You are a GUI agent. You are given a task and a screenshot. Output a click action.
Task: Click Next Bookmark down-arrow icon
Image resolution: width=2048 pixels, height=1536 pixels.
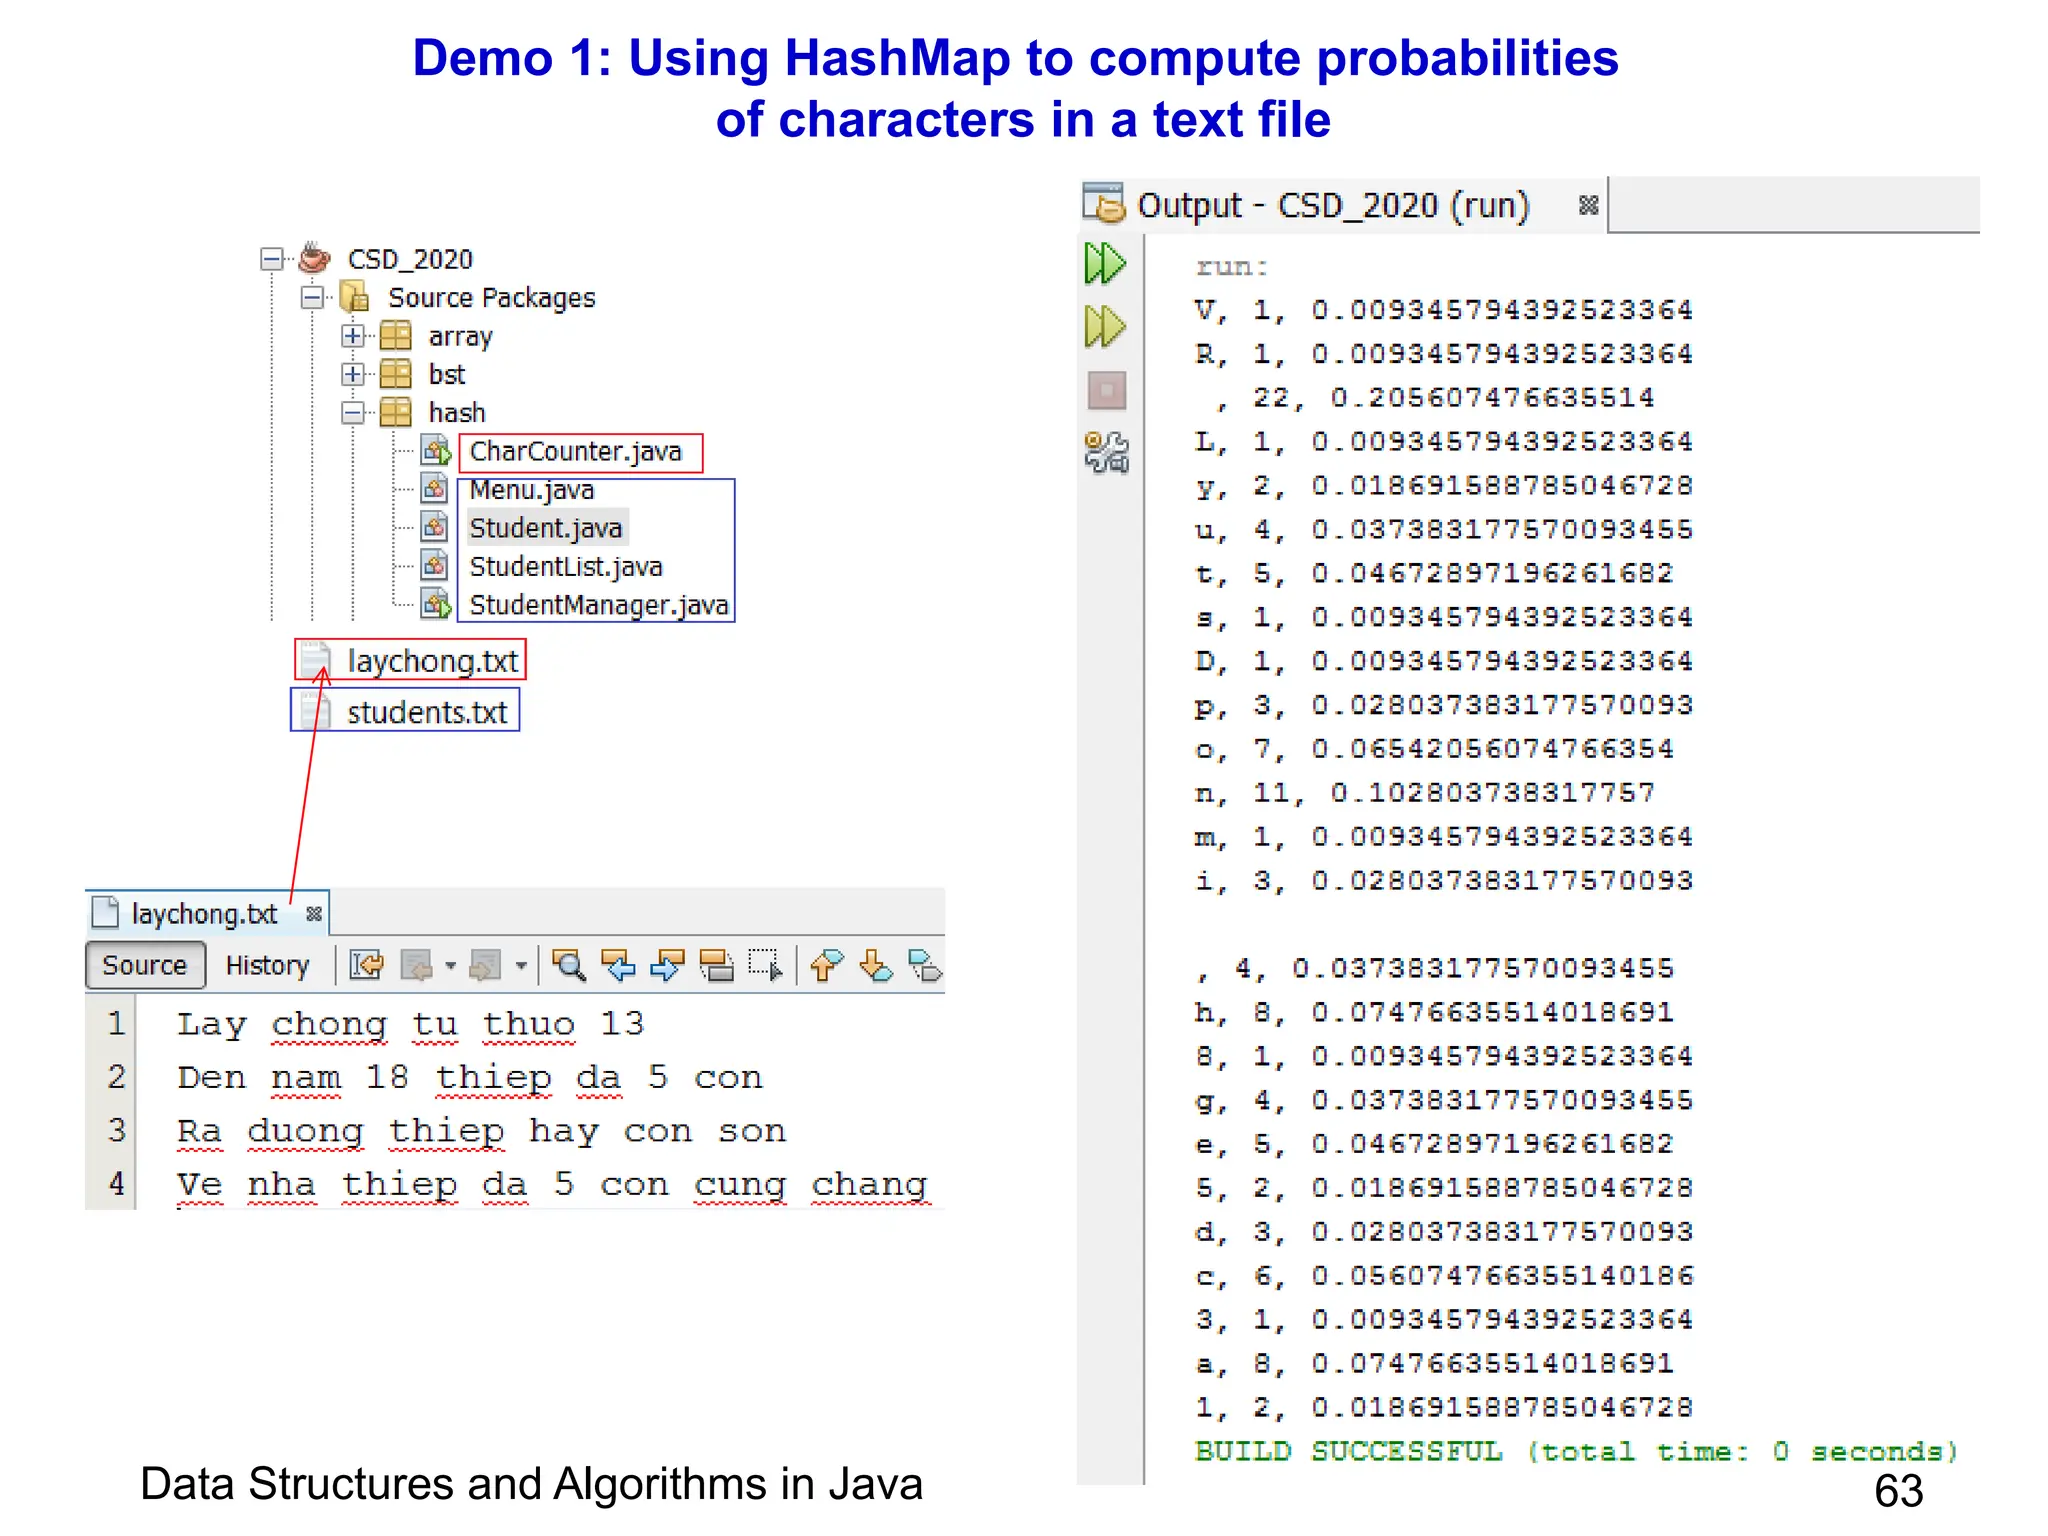875,966
